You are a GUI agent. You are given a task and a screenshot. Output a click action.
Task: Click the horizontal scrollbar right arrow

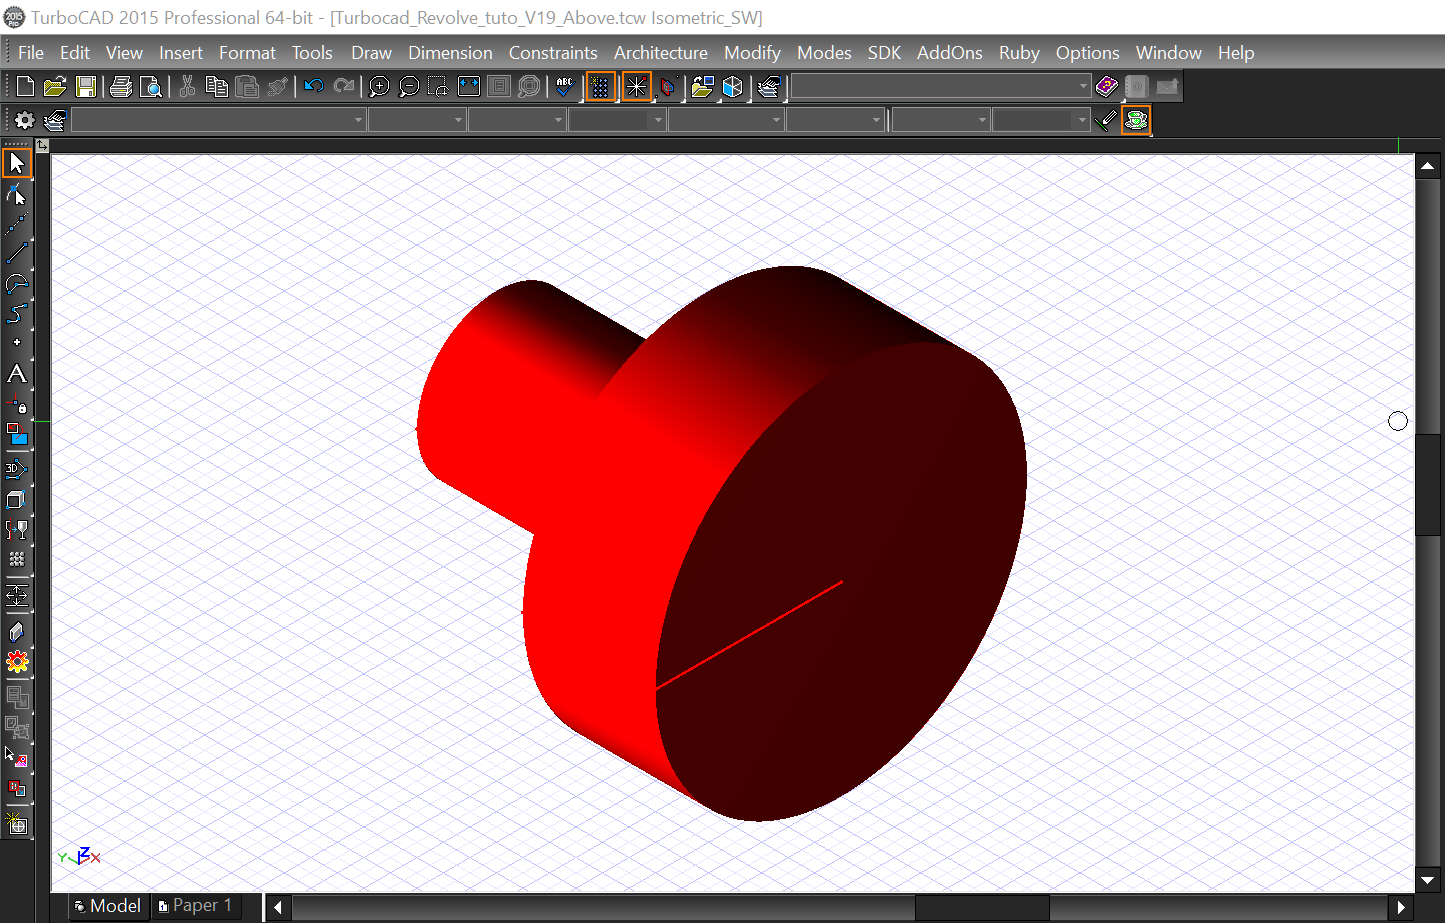[x=1402, y=908]
